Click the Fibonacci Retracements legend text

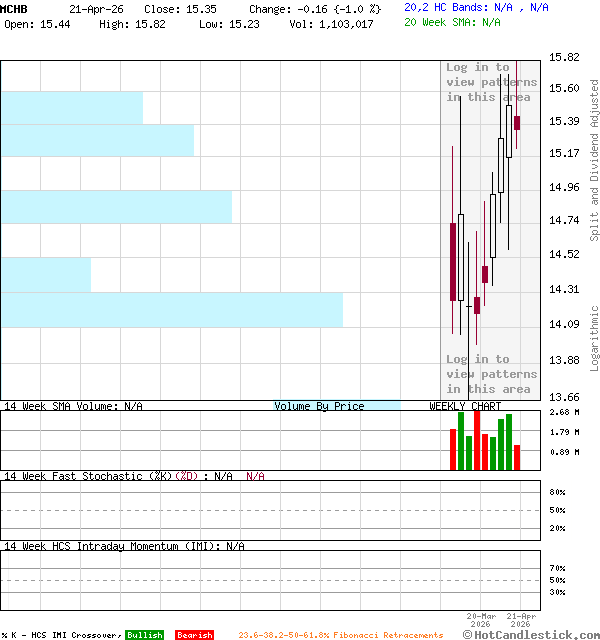tap(340, 635)
